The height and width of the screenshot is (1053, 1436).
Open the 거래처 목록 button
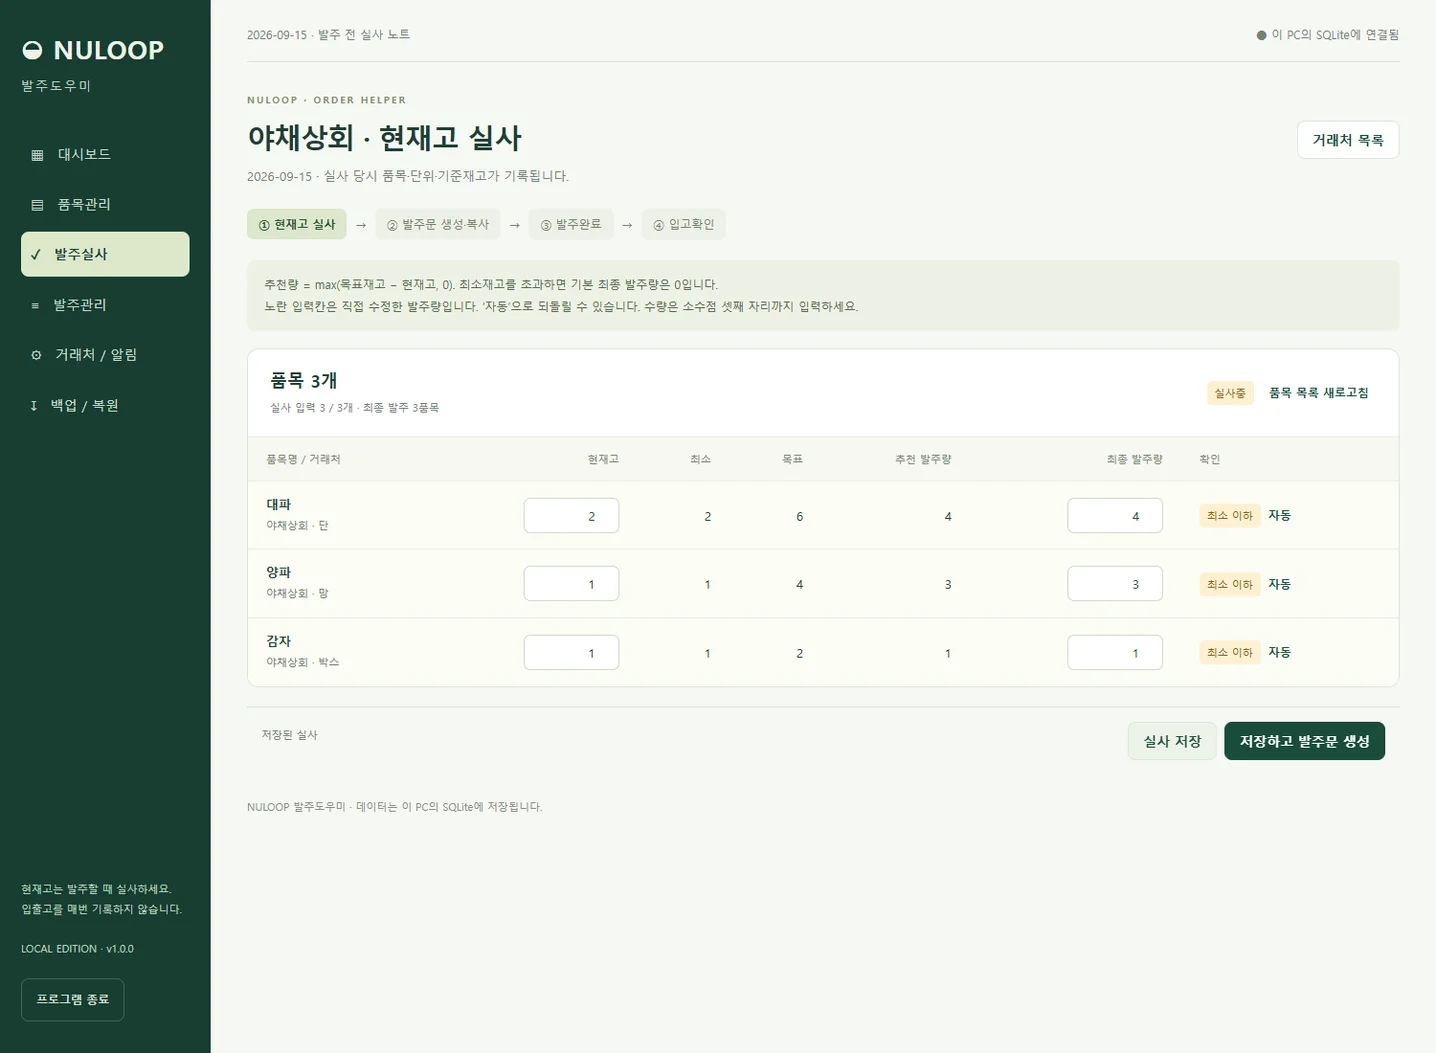(1348, 140)
